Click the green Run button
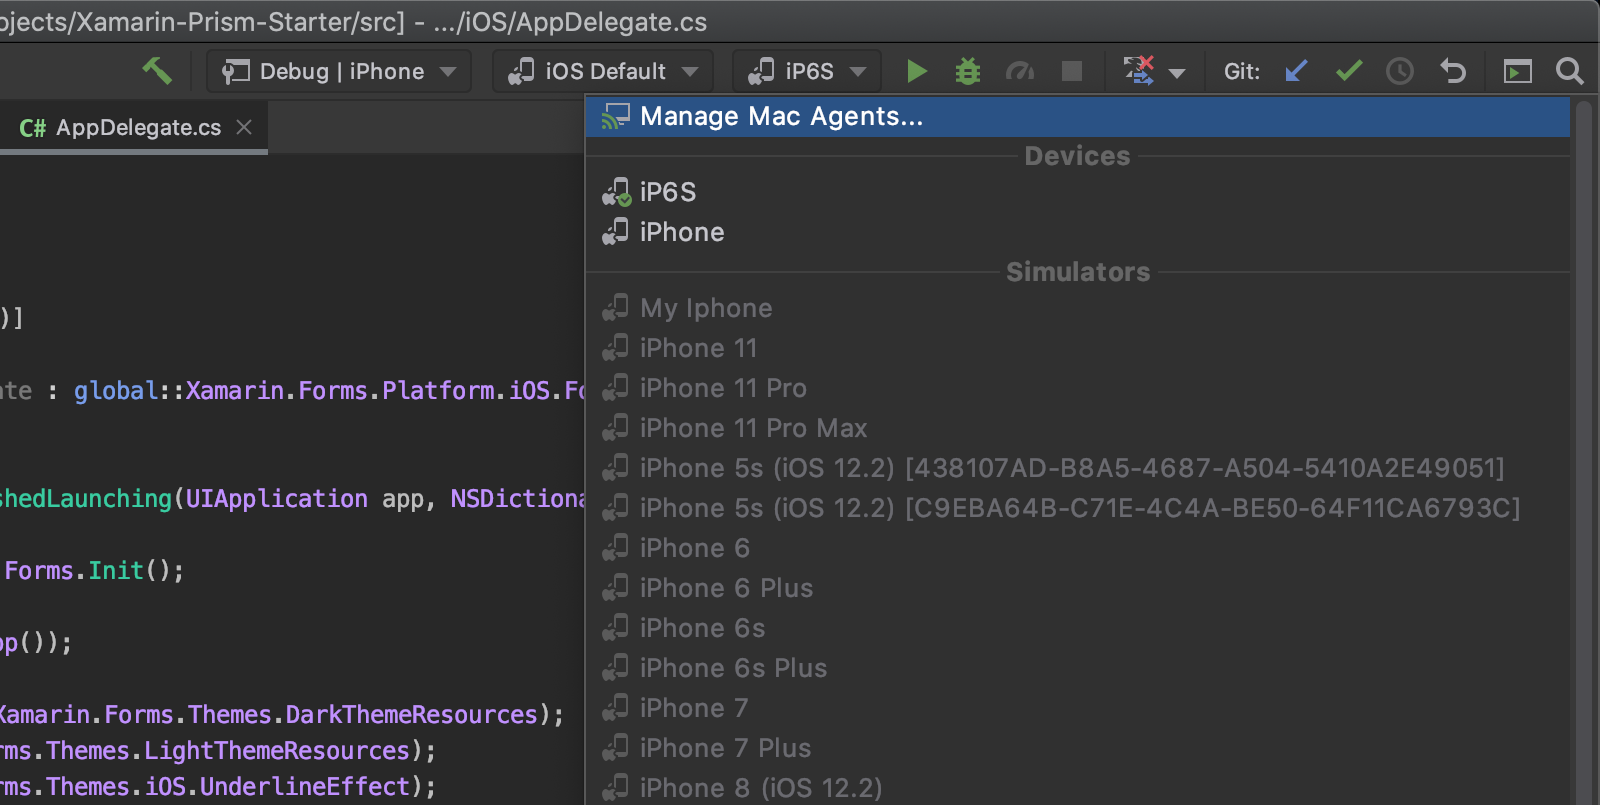 coord(916,71)
